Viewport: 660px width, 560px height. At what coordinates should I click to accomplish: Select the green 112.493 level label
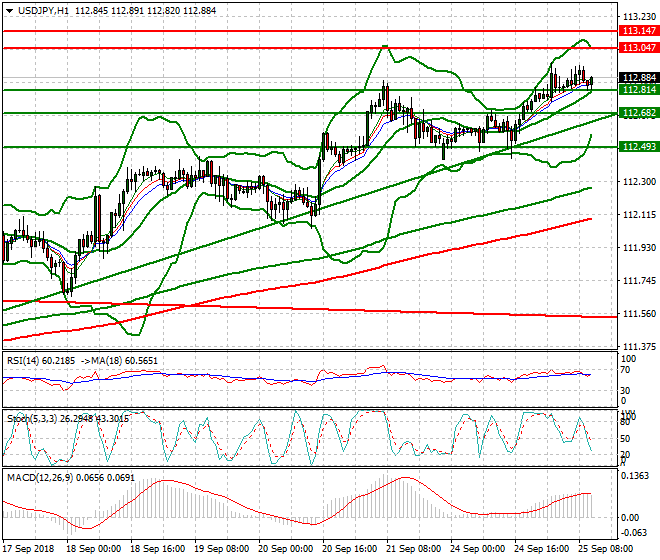point(639,147)
